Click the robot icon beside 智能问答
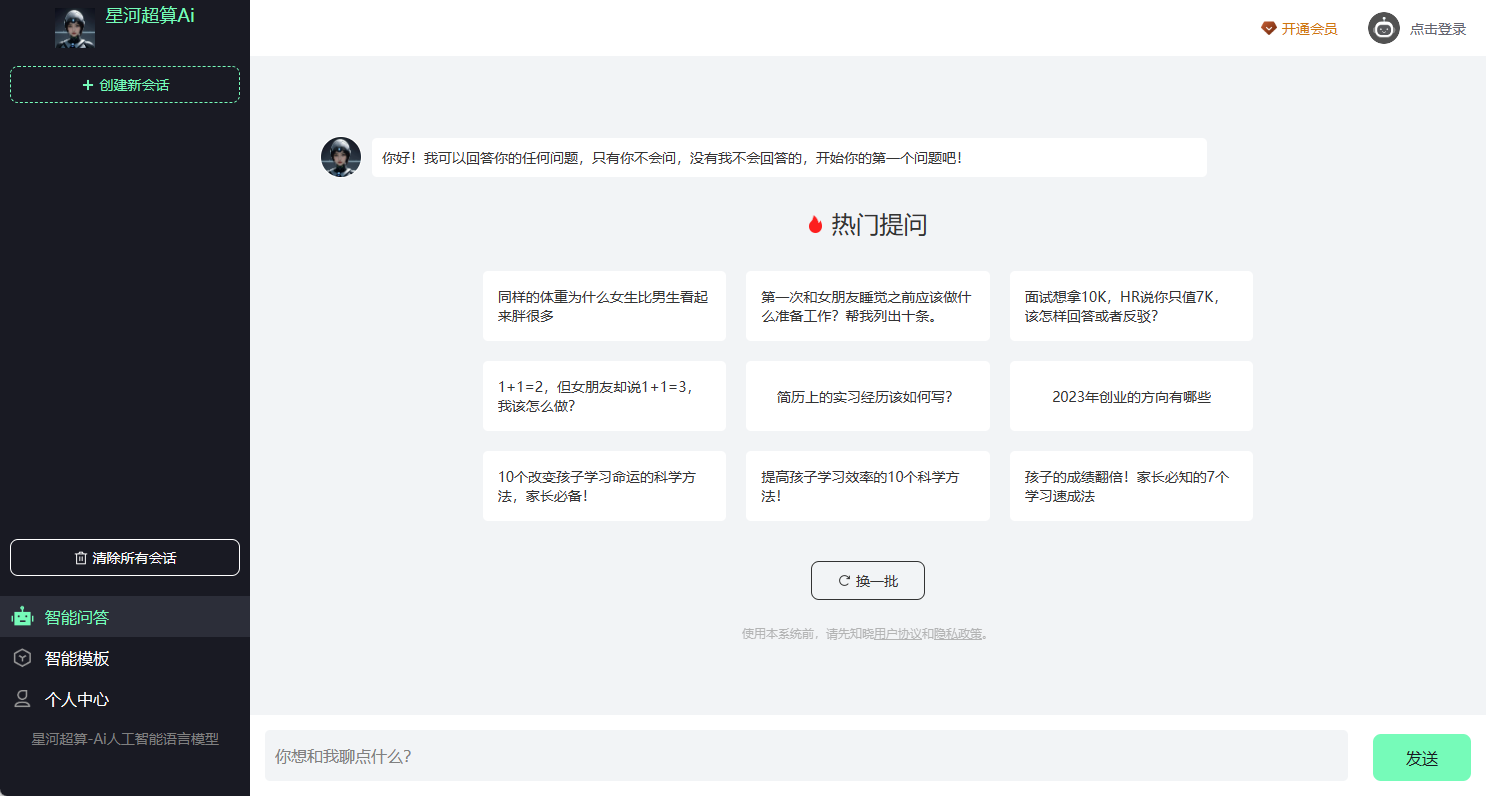Screen dimensions: 1486x796 (x=22, y=617)
